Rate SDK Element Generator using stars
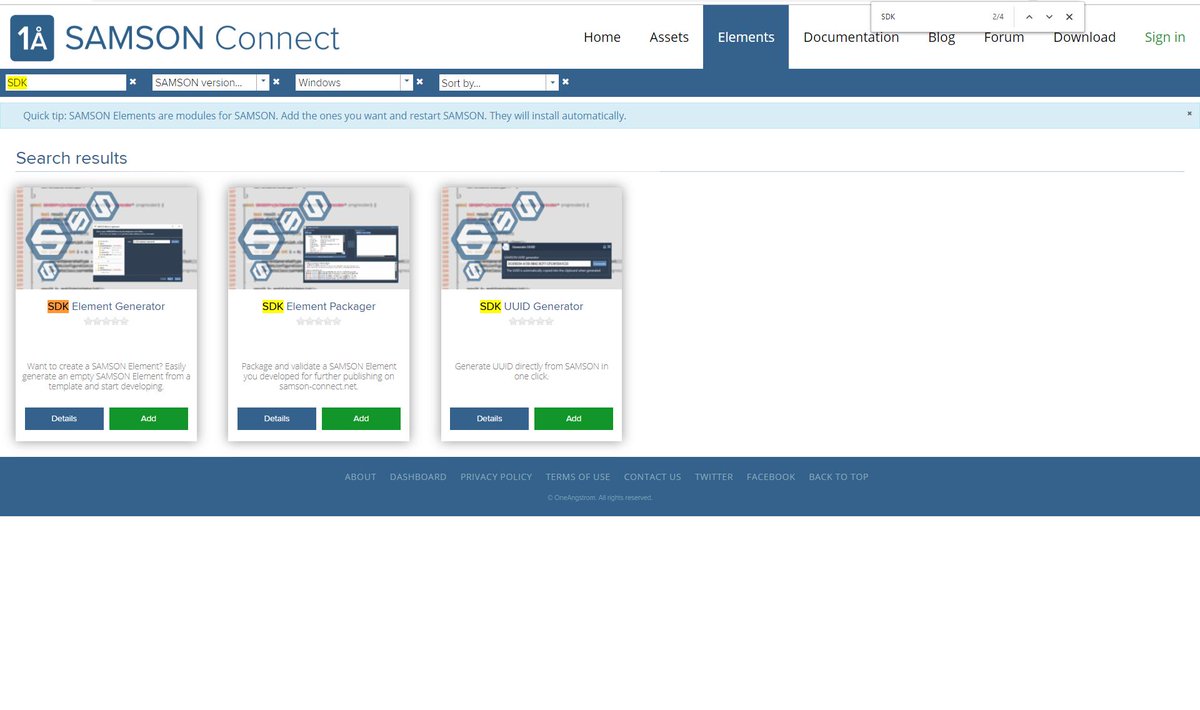The width and height of the screenshot is (1200, 710). click(x=106, y=322)
